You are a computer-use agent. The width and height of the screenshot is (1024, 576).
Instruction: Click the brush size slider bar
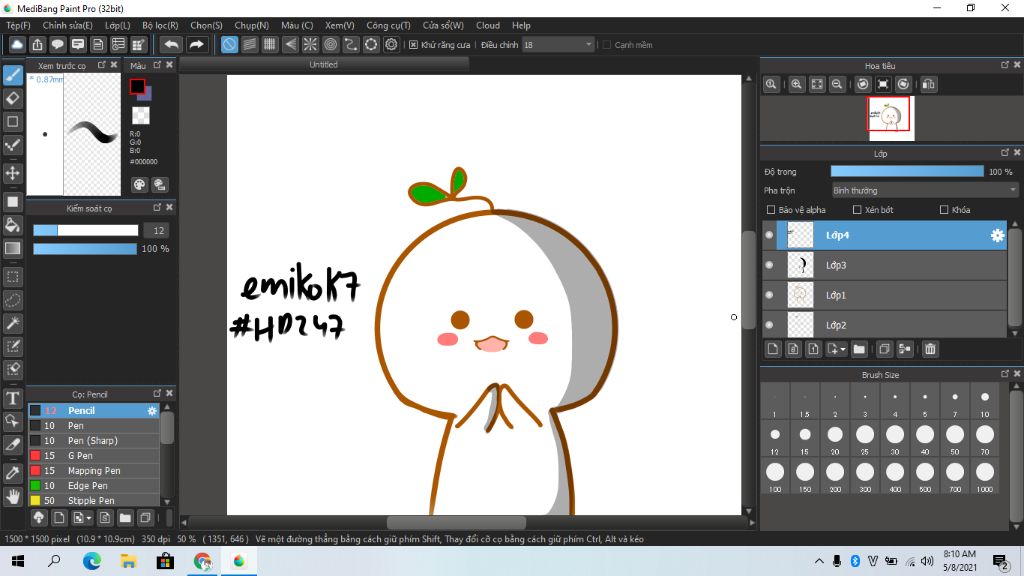click(x=86, y=231)
